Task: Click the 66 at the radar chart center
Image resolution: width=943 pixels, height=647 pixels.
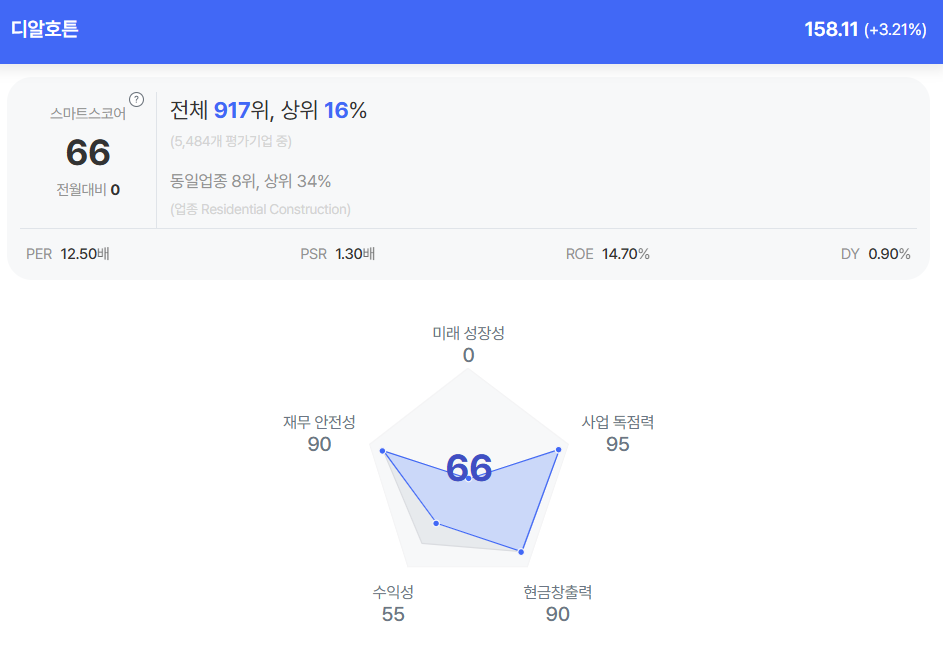Action: tap(469, 468)
